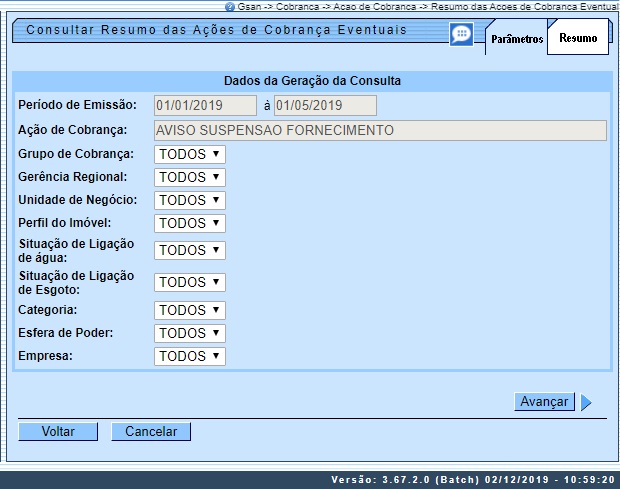Click the speech bubble icon in the header
This screenshot has width=620, height=489.
pyautogui.click(x=461, y=36)
